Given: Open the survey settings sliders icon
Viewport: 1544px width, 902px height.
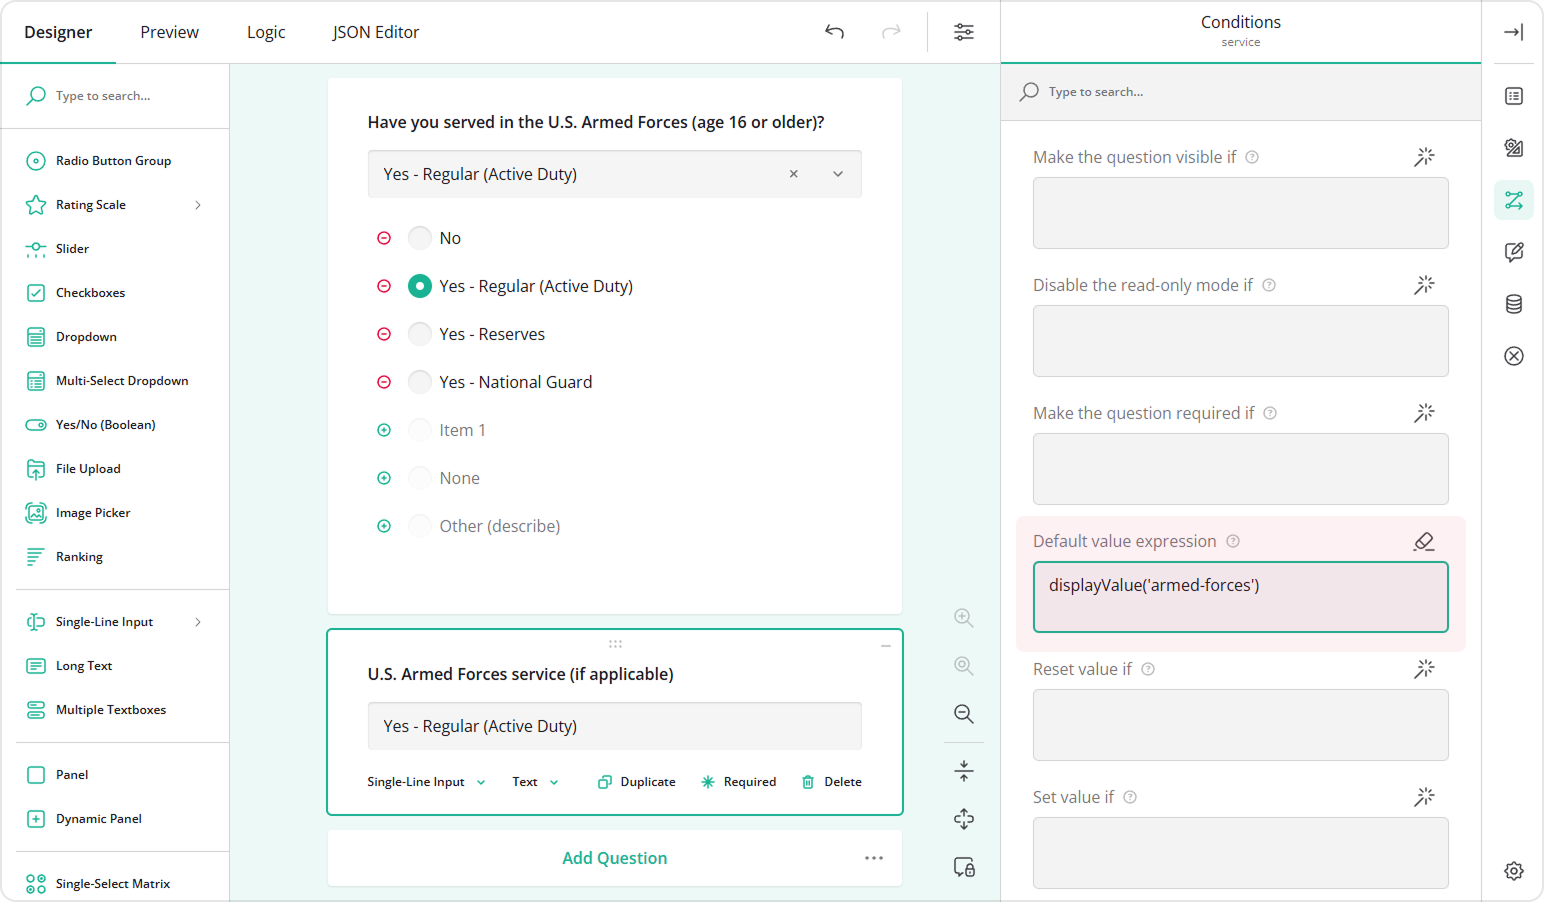Looking at the screenshot, I should click(963, 32).
